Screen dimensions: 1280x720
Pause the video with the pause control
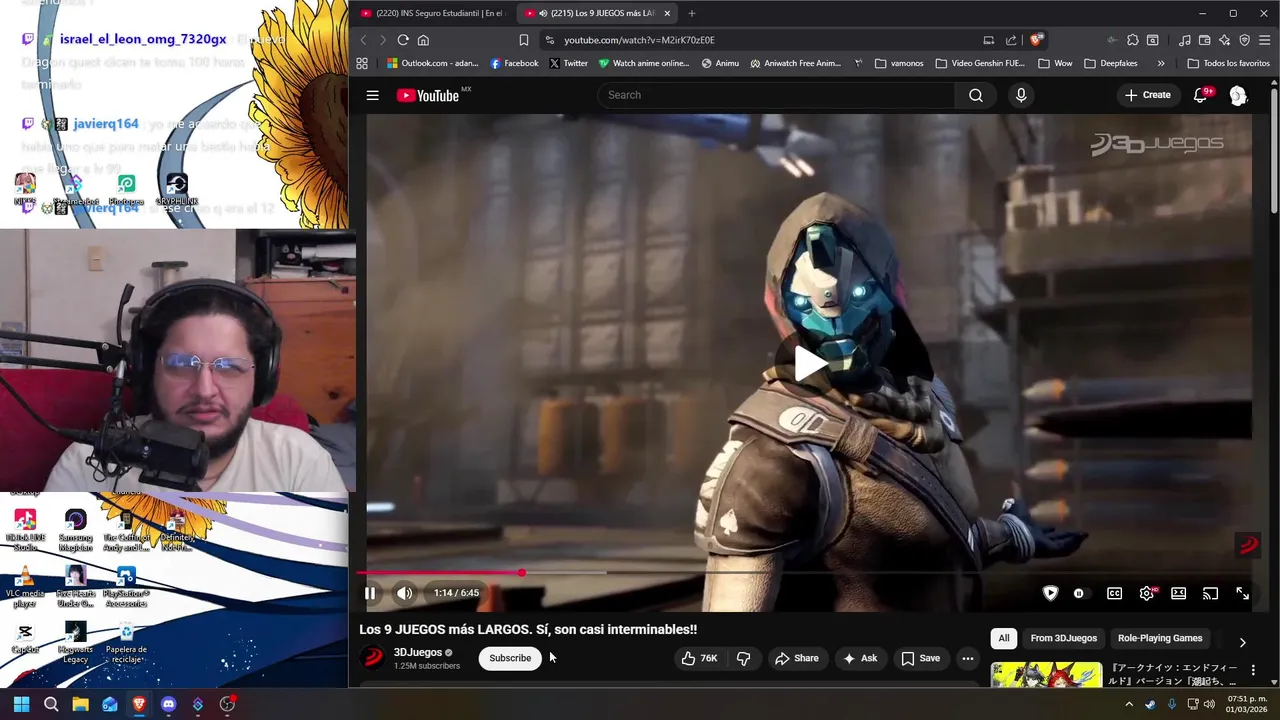370,593
